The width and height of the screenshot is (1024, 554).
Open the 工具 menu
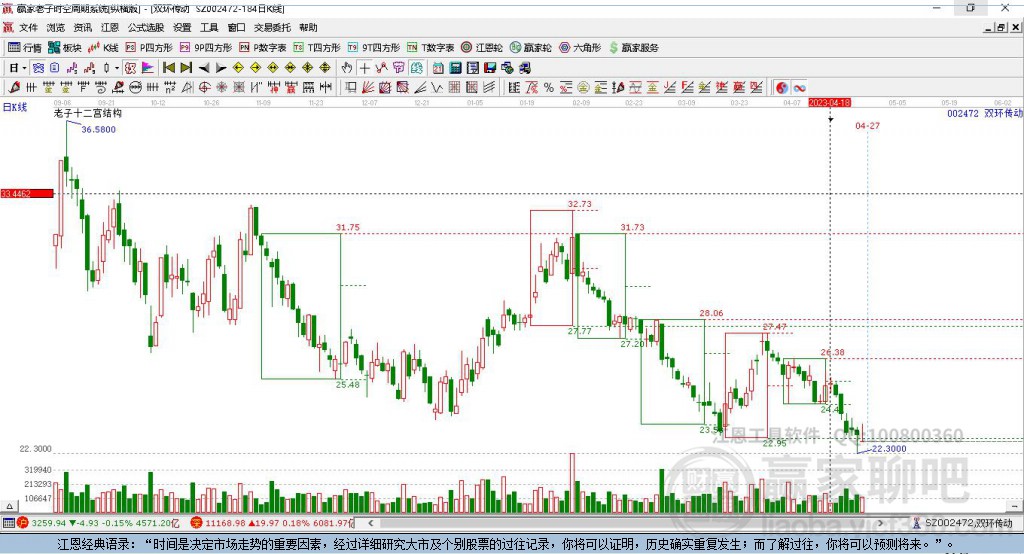coord(209,27)
